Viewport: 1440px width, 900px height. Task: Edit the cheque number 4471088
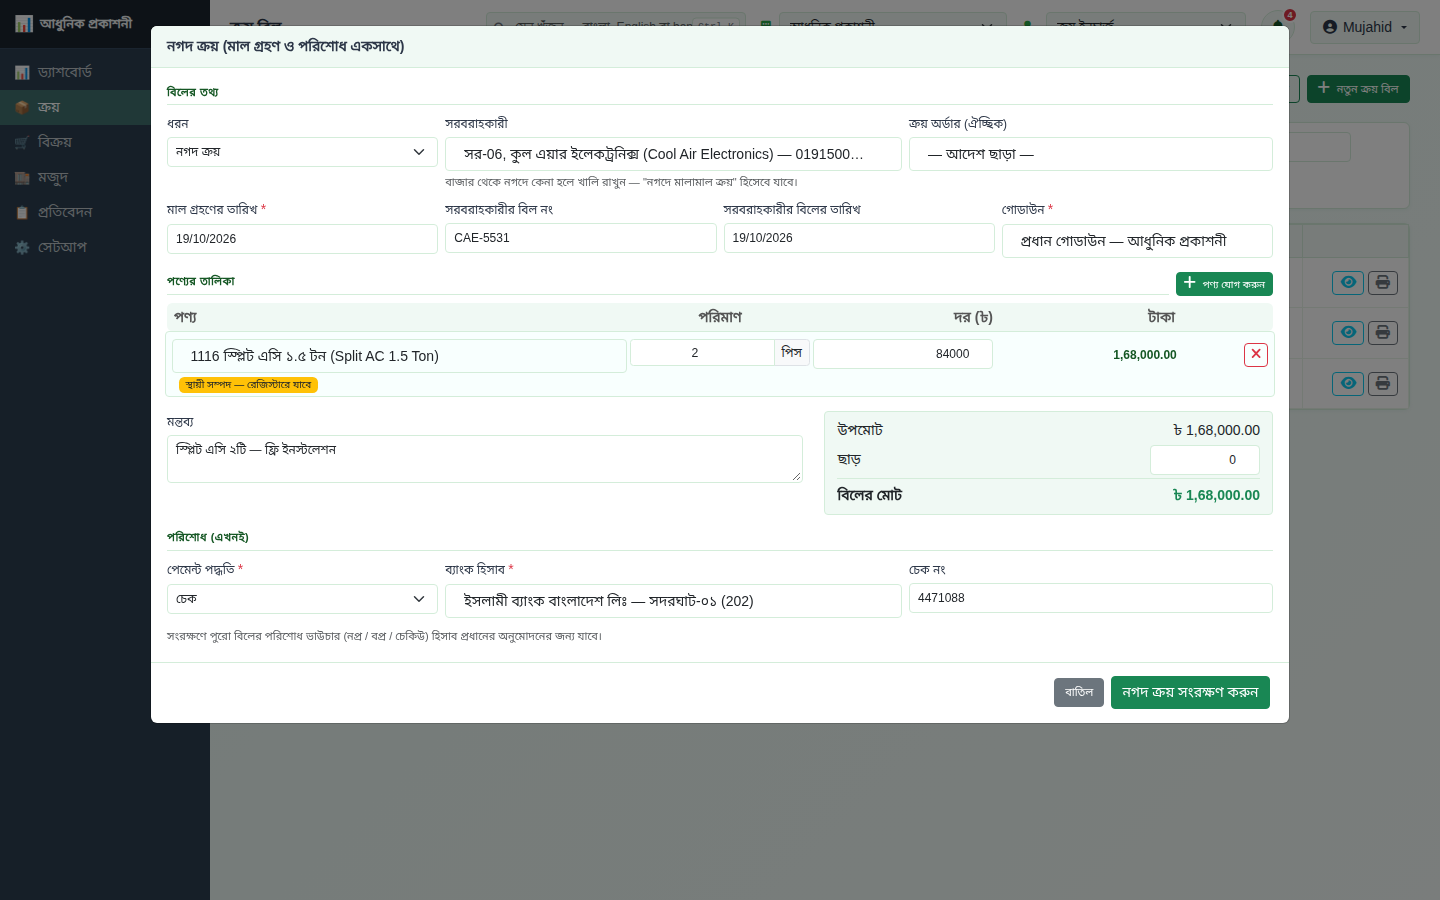tap(1091, 598)
